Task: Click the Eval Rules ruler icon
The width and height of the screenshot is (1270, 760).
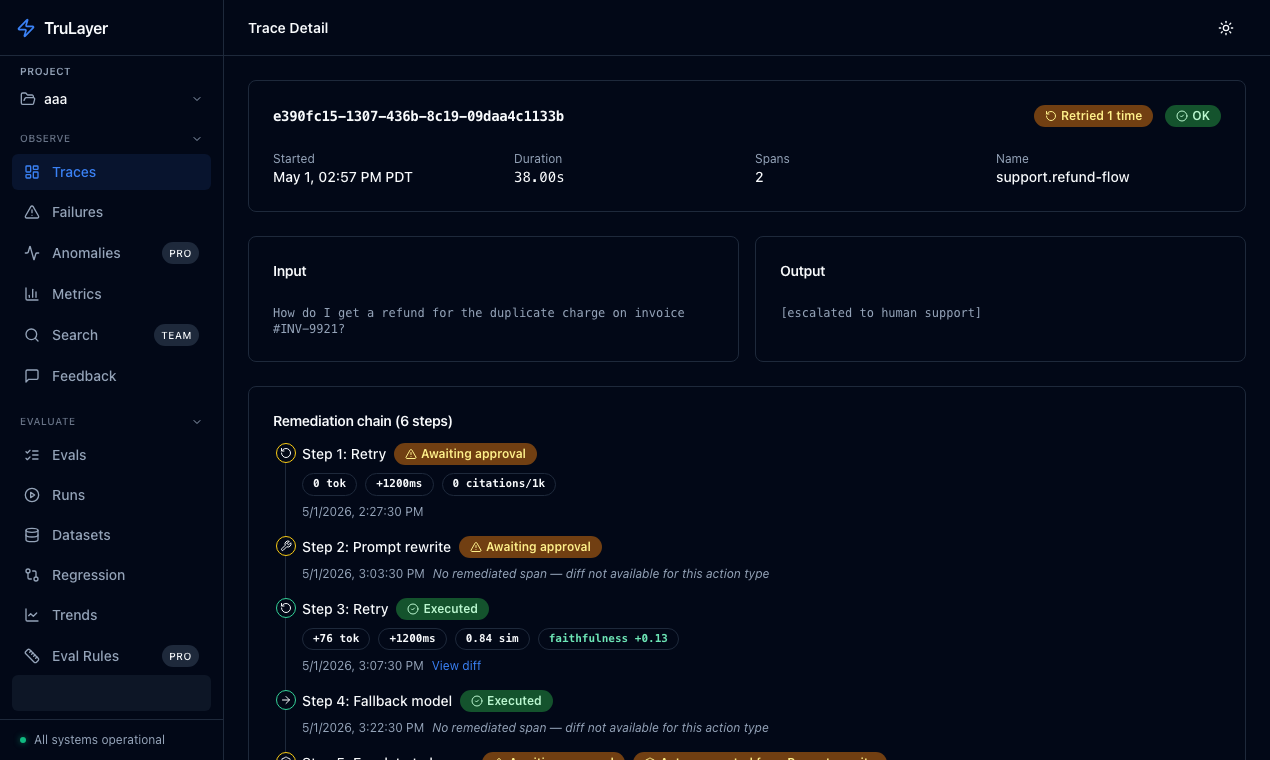Action: click(x=32, y=656)
